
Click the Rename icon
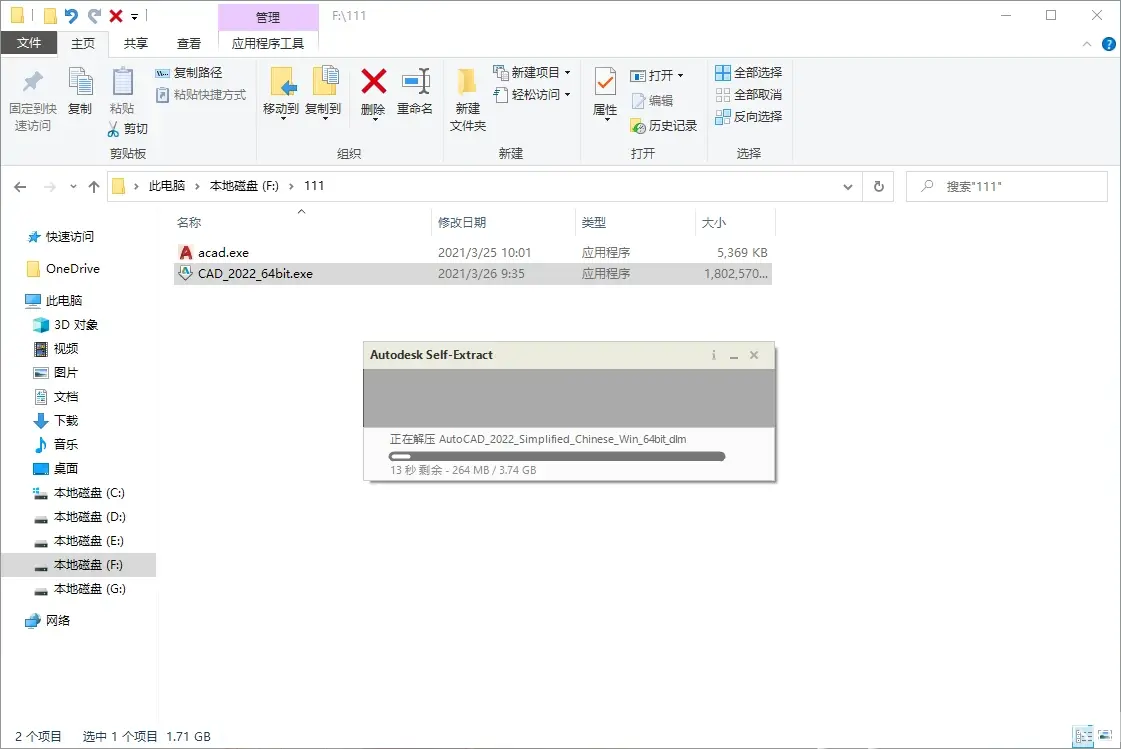(415, 81)
